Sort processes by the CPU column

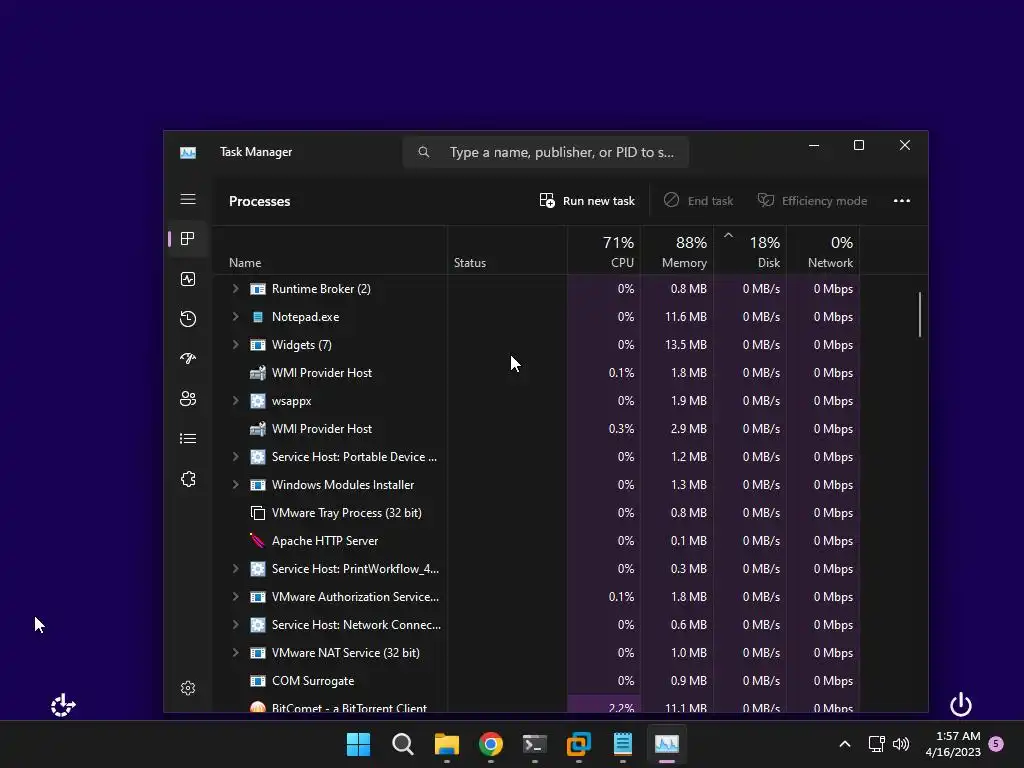coord(604,250)
